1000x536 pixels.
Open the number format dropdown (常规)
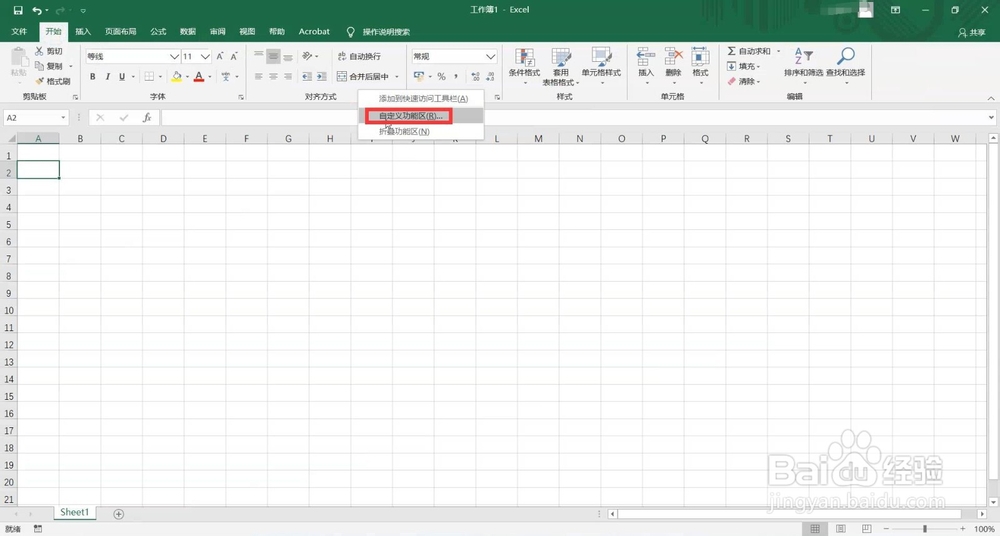point(490,57)
